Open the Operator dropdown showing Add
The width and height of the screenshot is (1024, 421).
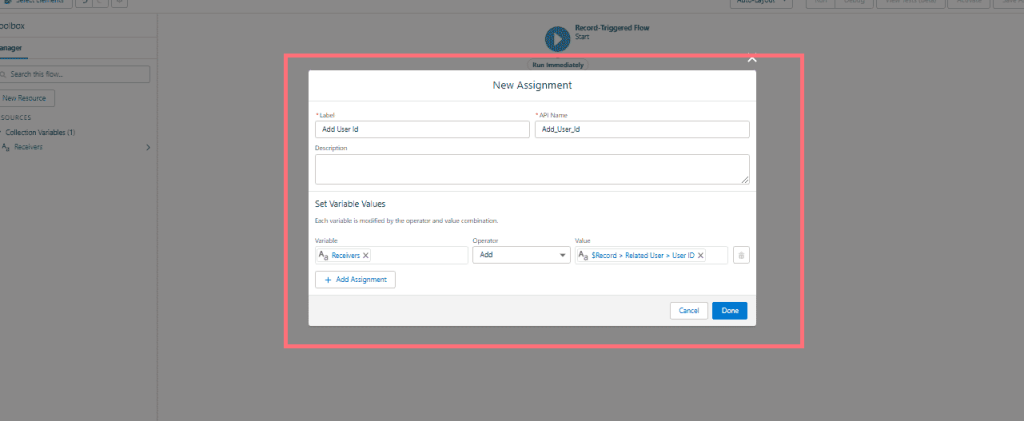pyautogui.click(x=520, y=255)
